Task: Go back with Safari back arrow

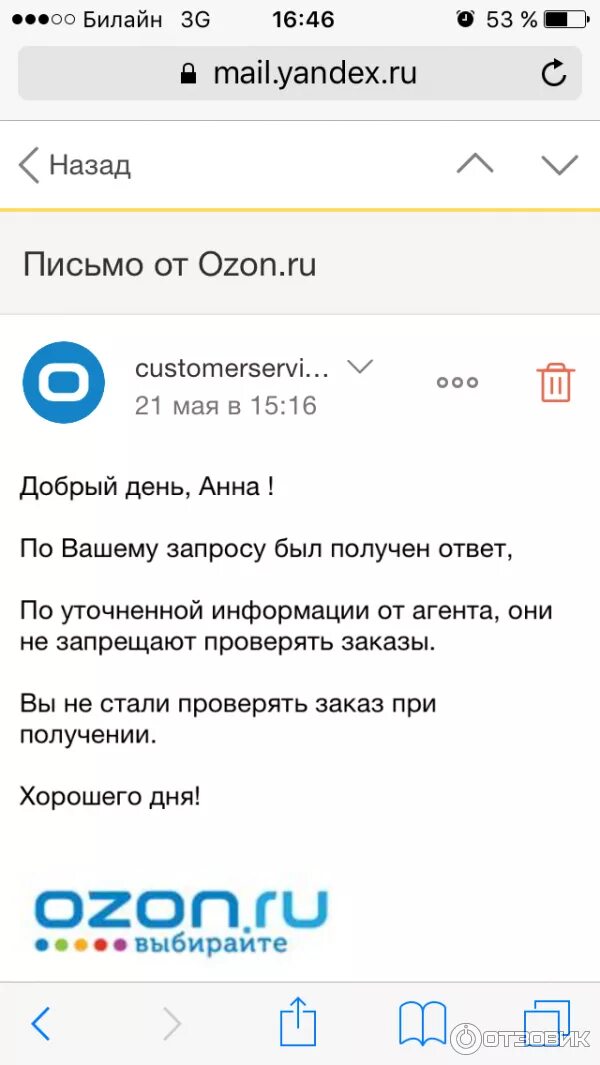Action: [x=41, y=1022]
